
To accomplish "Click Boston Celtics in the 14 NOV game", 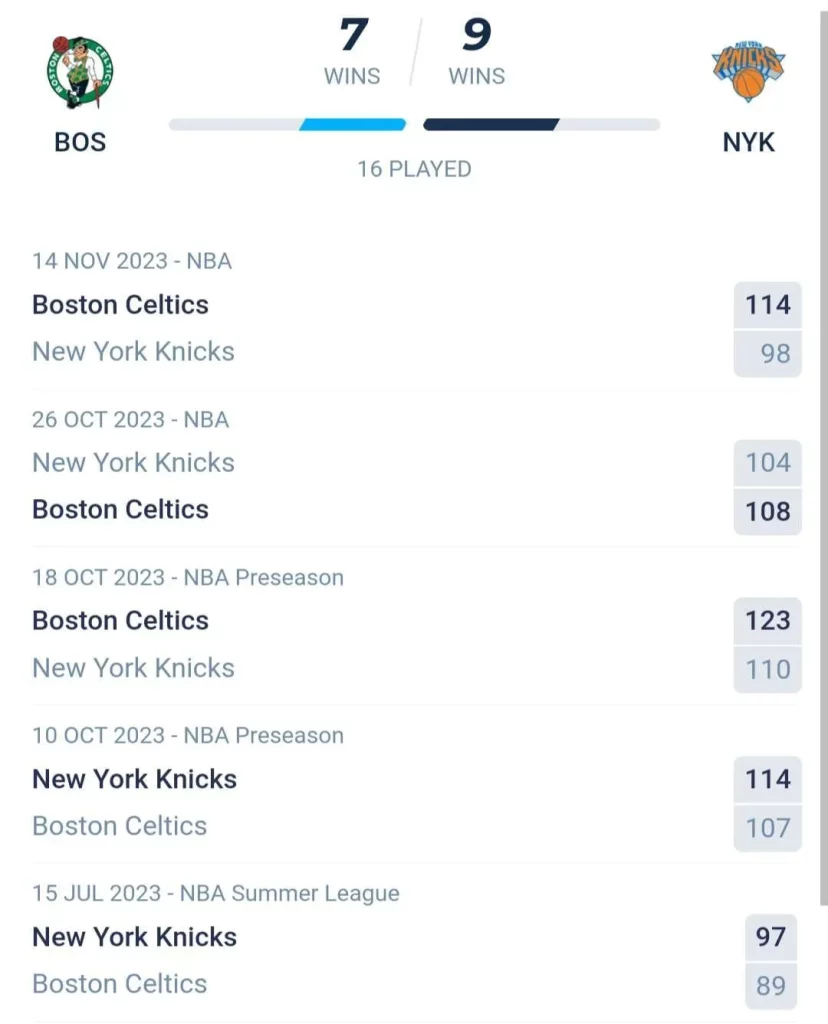I will pos(121,305).
